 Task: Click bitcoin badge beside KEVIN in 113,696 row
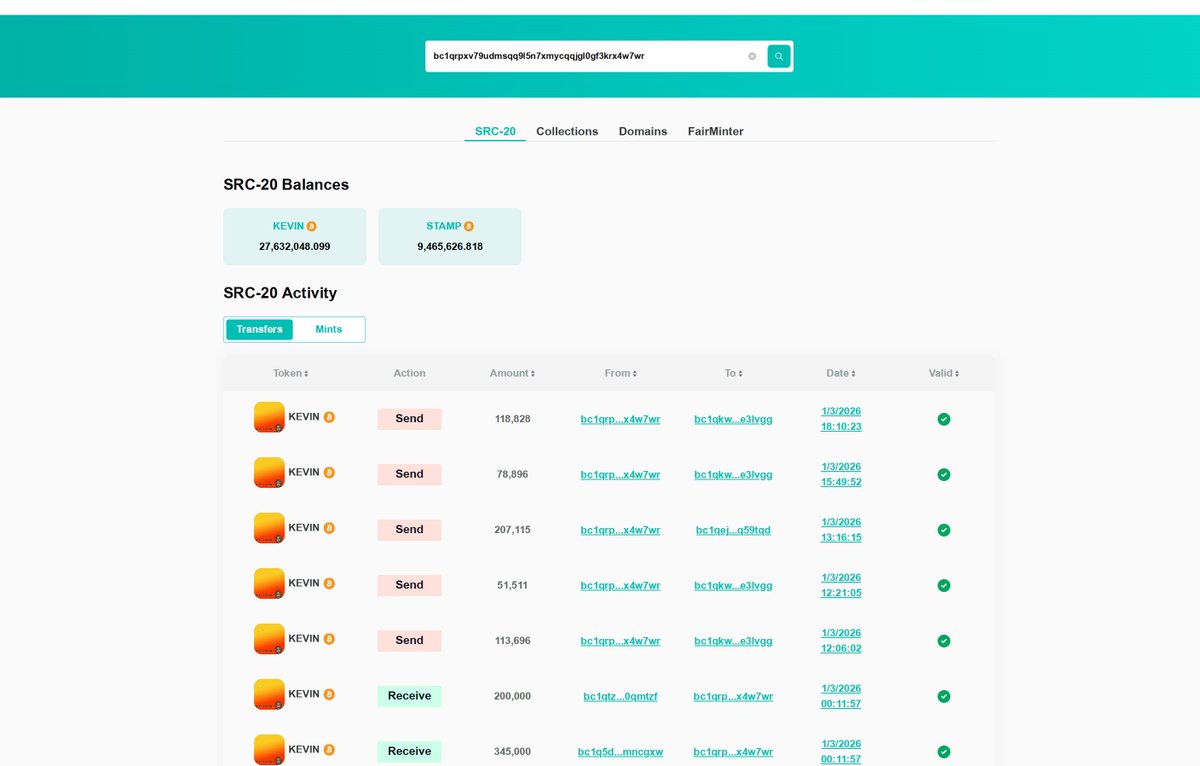pyautogui.click(x=329, y=639)
